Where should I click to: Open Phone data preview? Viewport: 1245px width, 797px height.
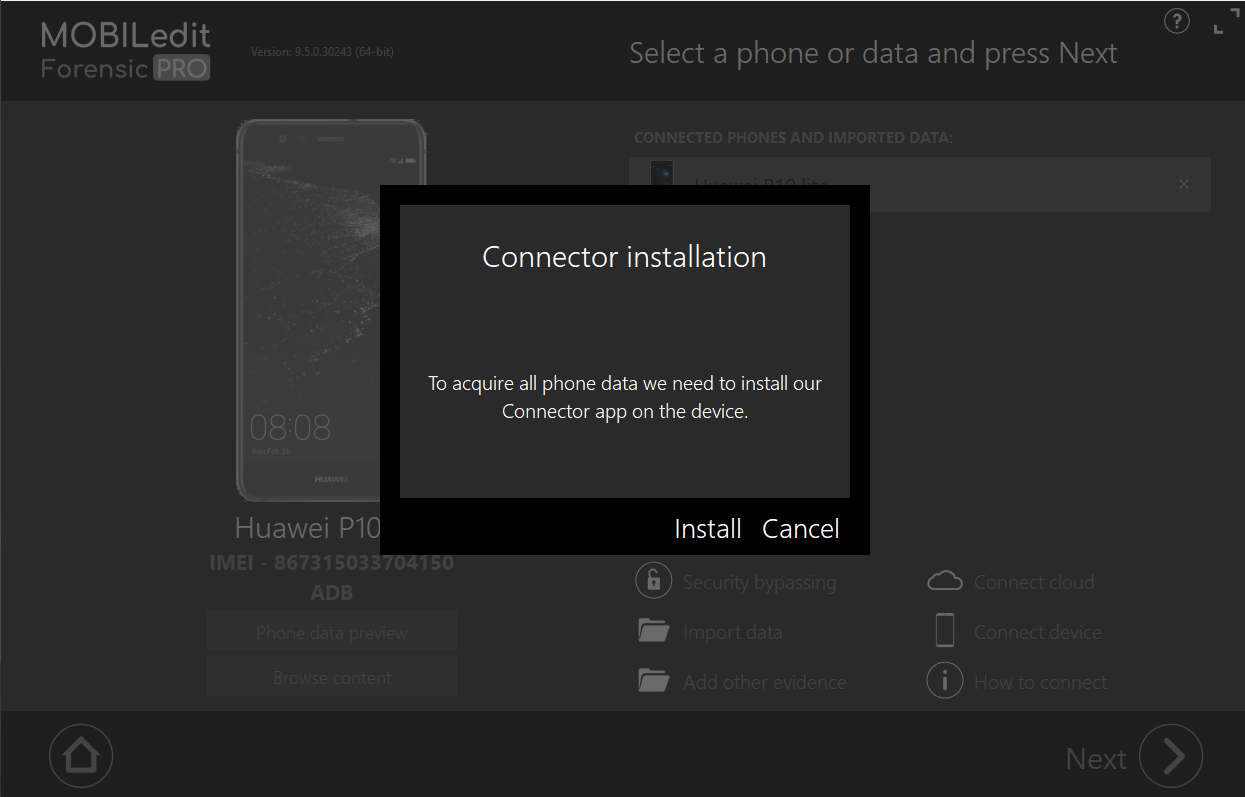tap(332, 632)
